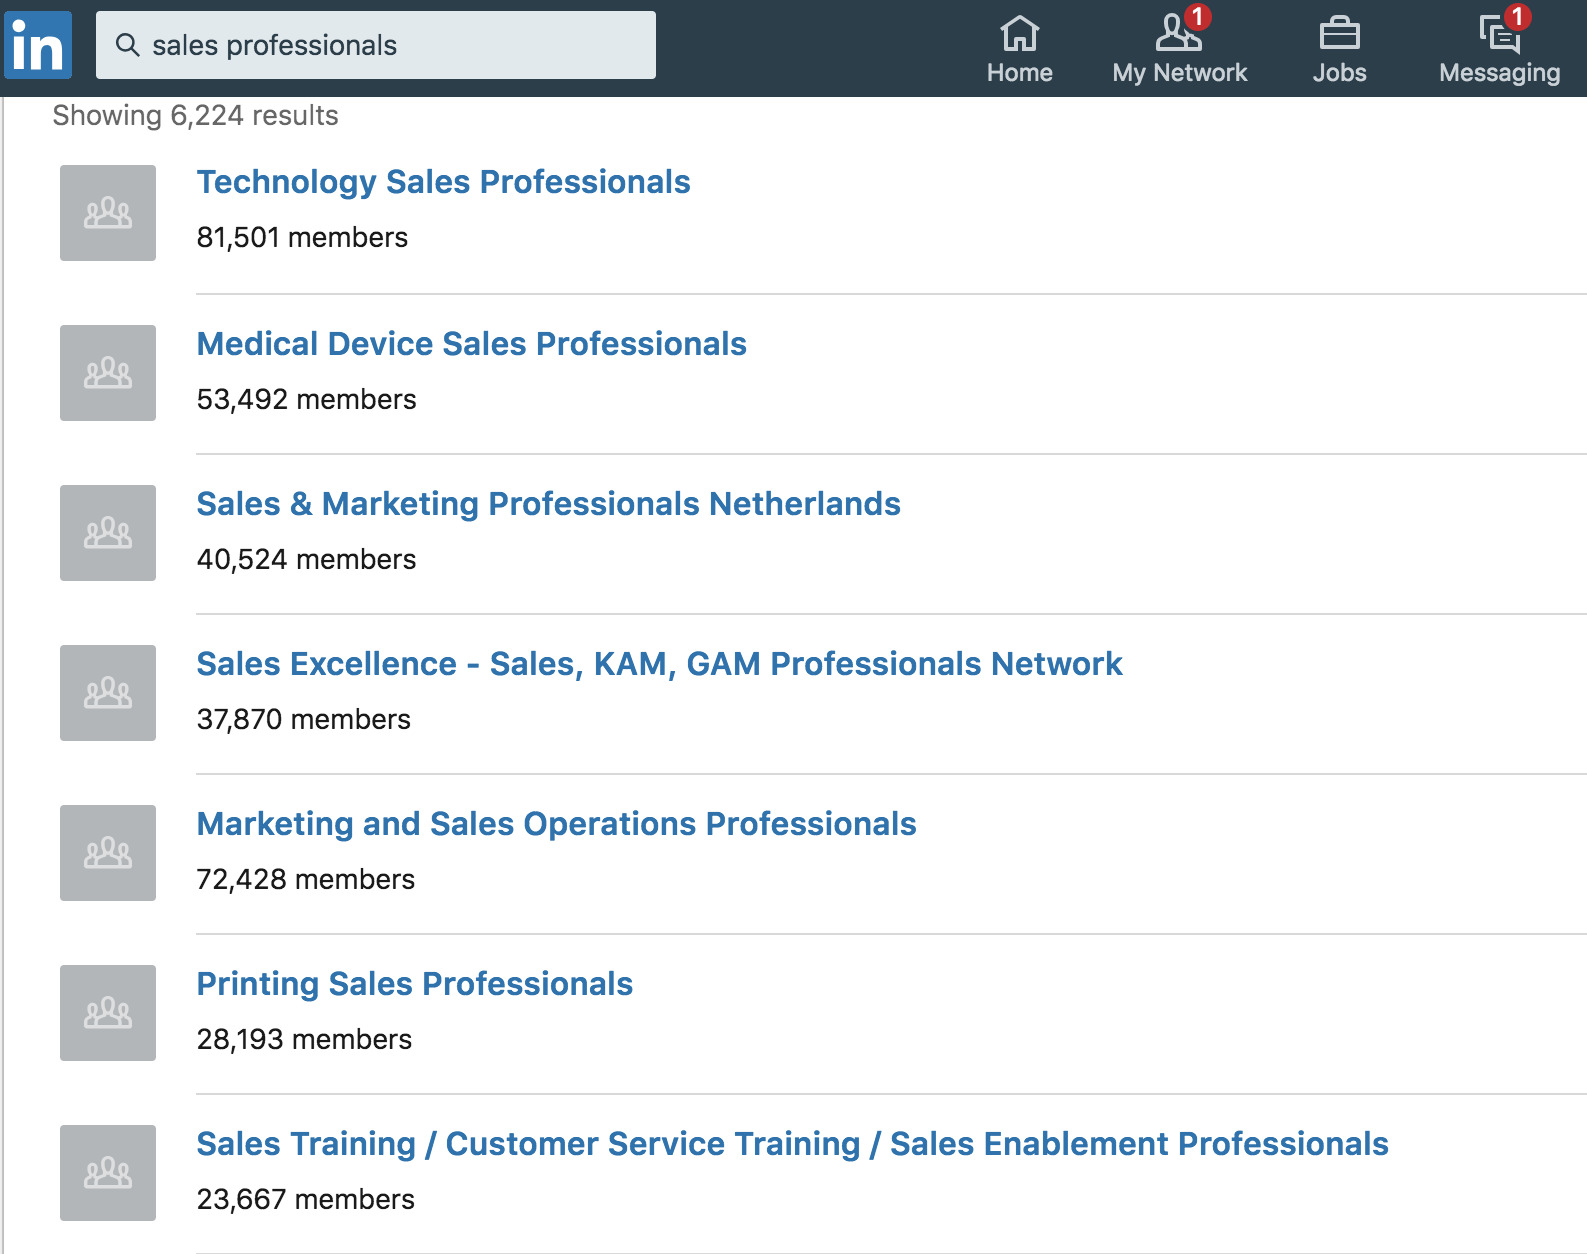Go to the Messaging tab label
The width and height of the screenshot is (1587, 1254).
[1499, 73]
